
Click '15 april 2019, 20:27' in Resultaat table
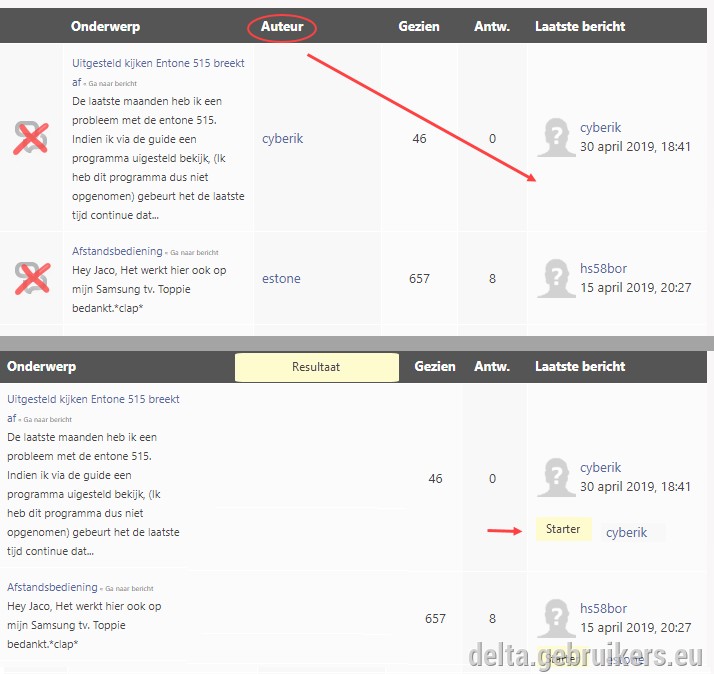pos(635,628)
